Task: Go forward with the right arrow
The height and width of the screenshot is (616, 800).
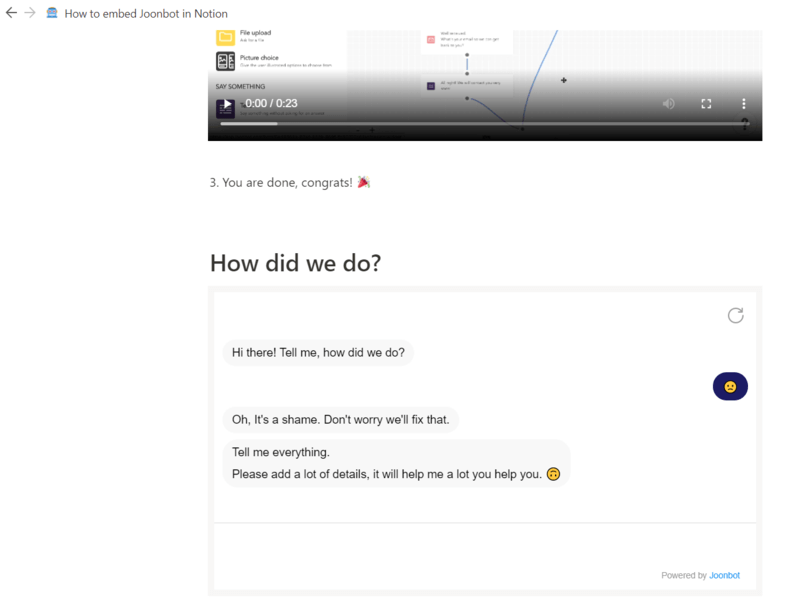Action: point(30,13)
